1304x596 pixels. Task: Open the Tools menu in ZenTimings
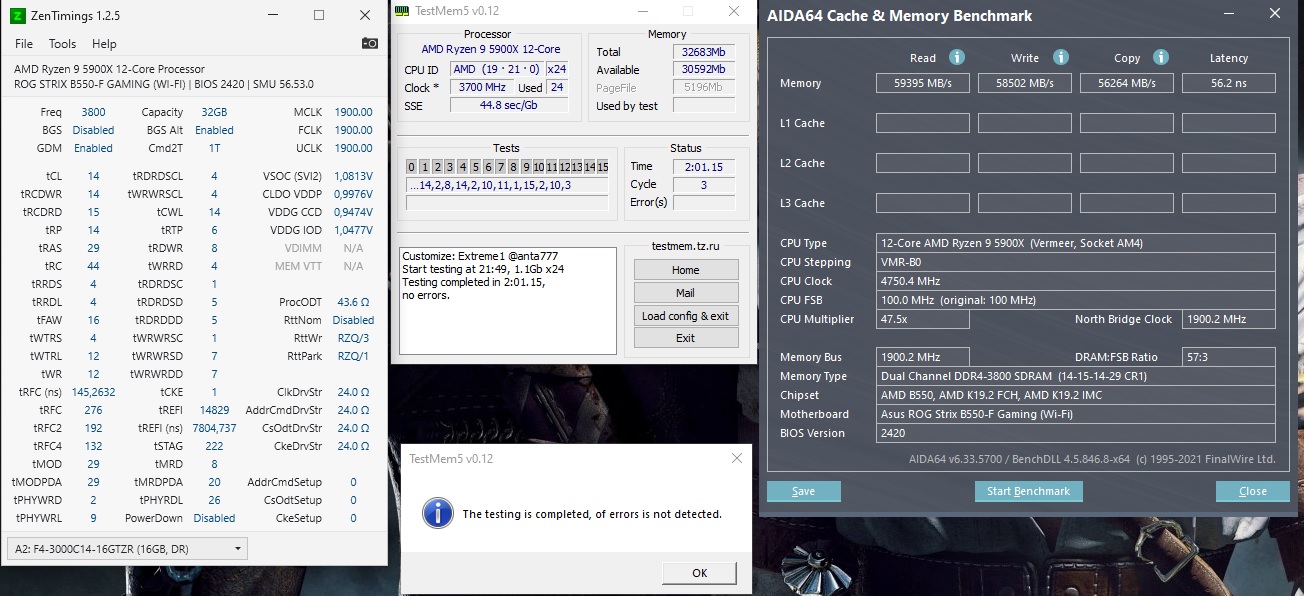[x=62, y=44]
